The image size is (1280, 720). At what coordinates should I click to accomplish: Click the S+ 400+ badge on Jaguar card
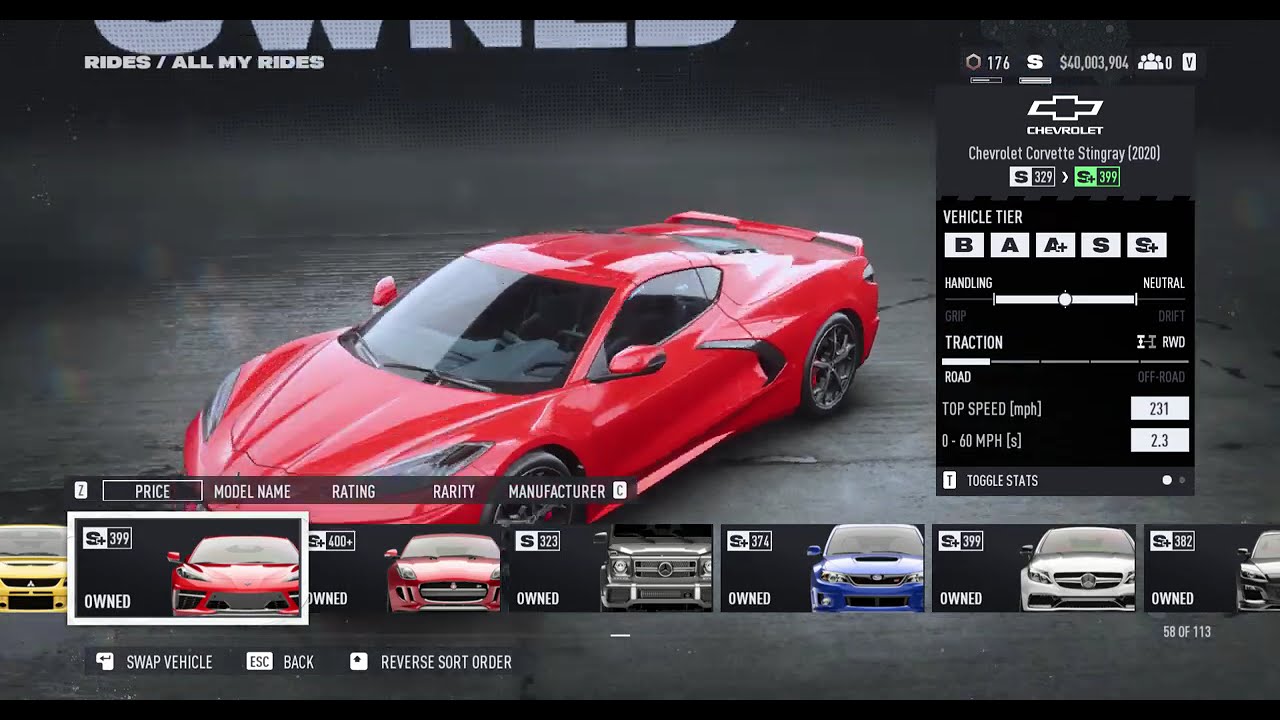pos(331,541)
